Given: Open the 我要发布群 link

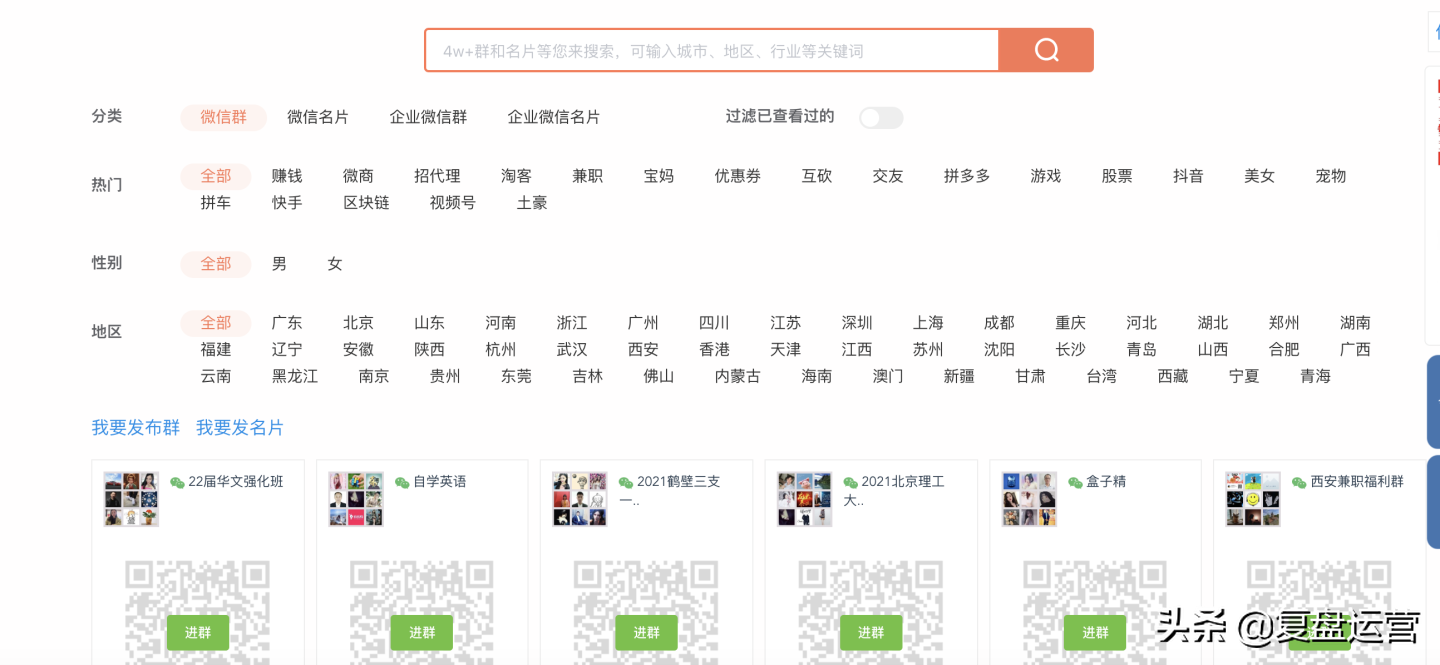Looking at the screenshot, I should click(x=136, y=428).
